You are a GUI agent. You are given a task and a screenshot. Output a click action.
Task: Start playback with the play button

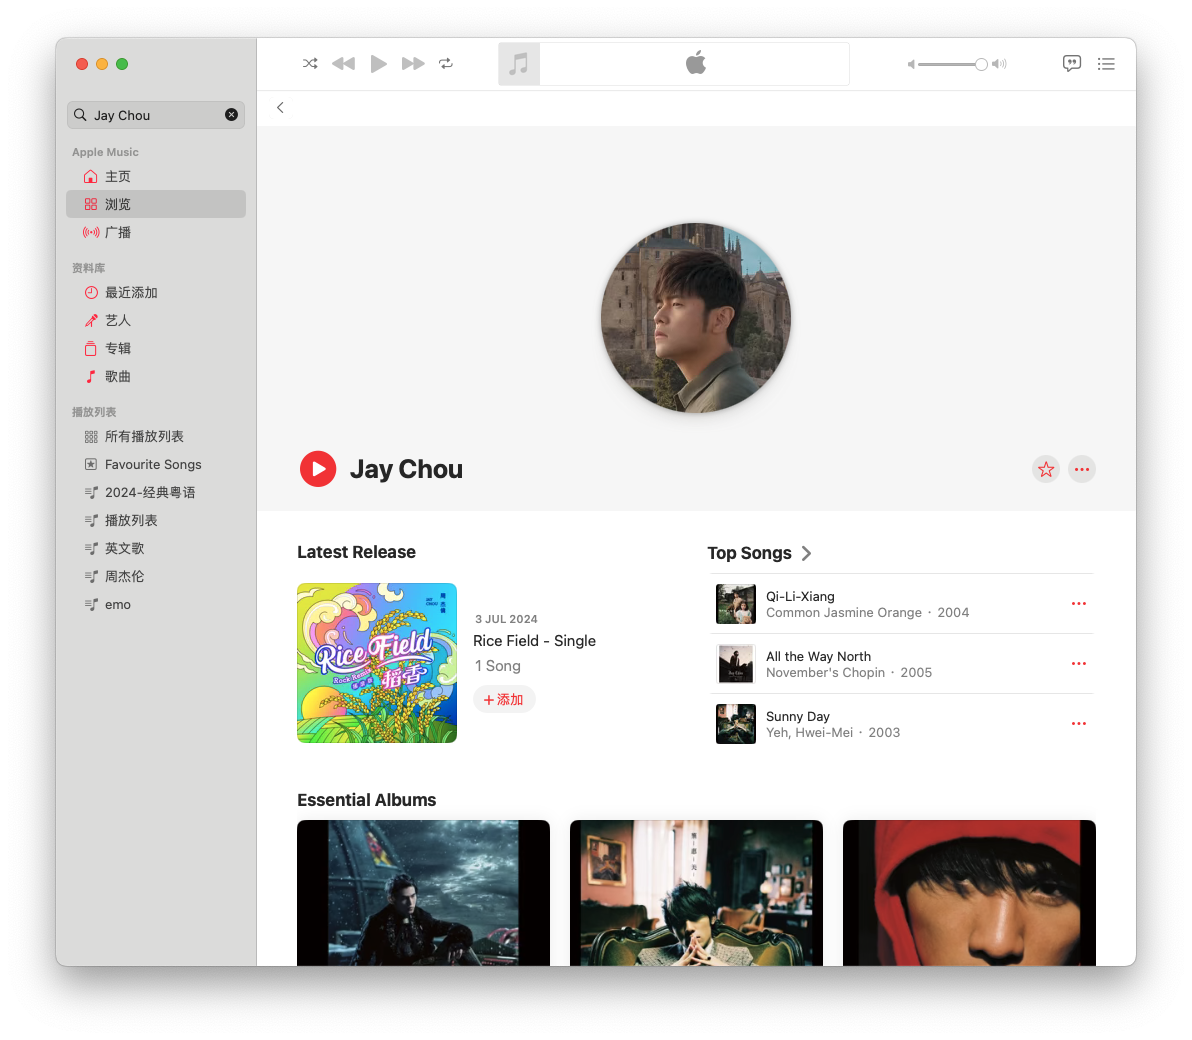(378, 63)
